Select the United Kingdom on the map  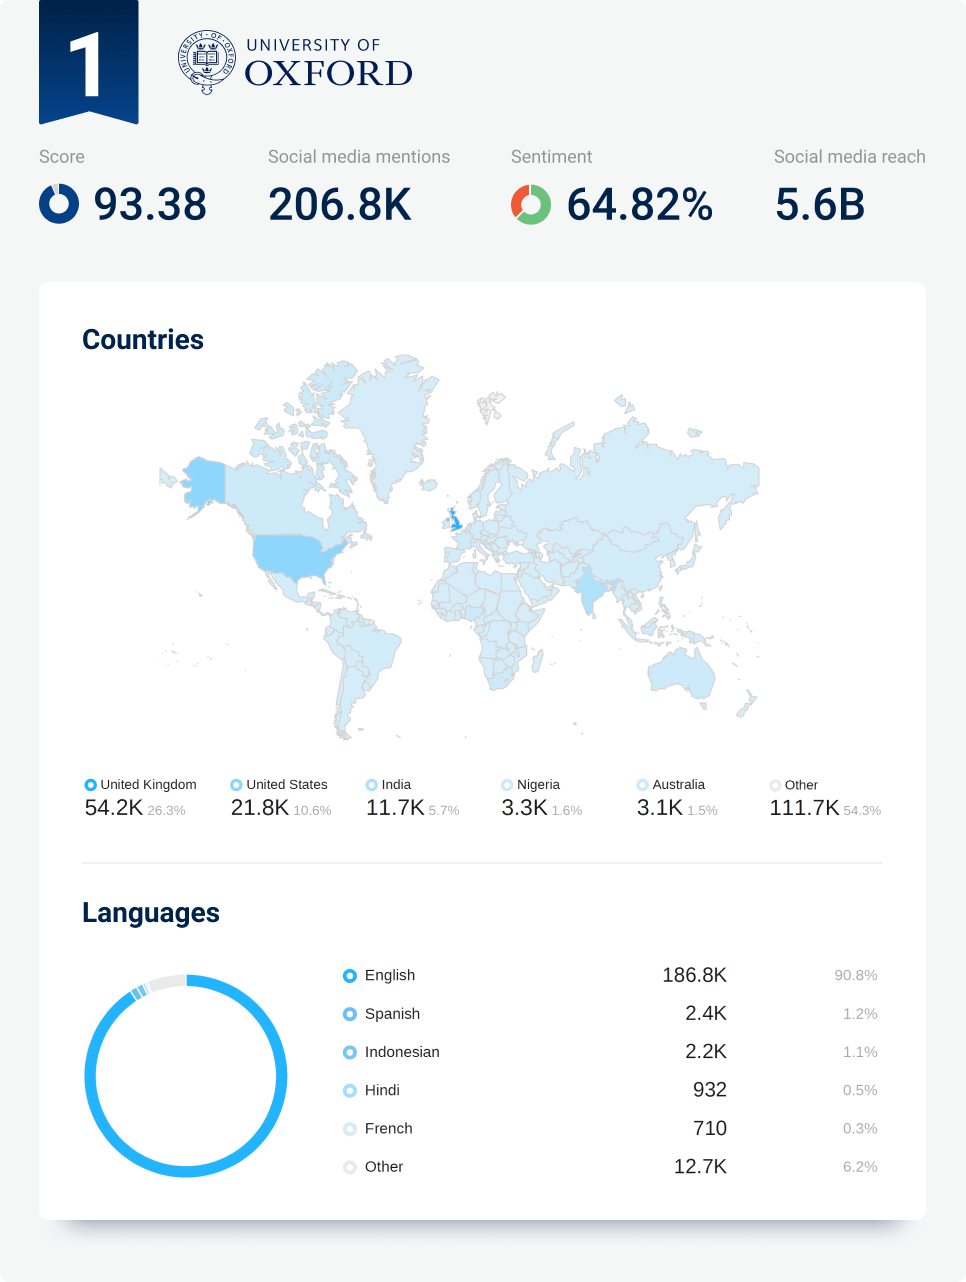click(x=455, y=520)
